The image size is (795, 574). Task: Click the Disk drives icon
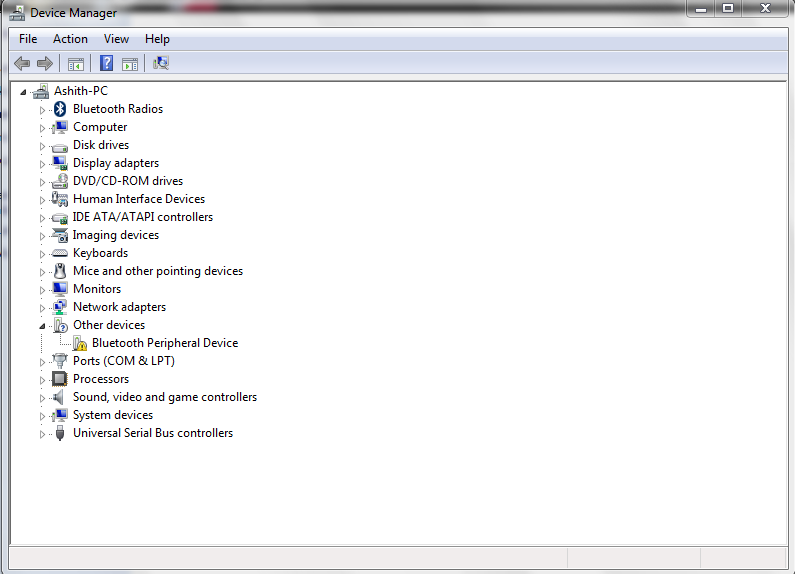point(60,147)
